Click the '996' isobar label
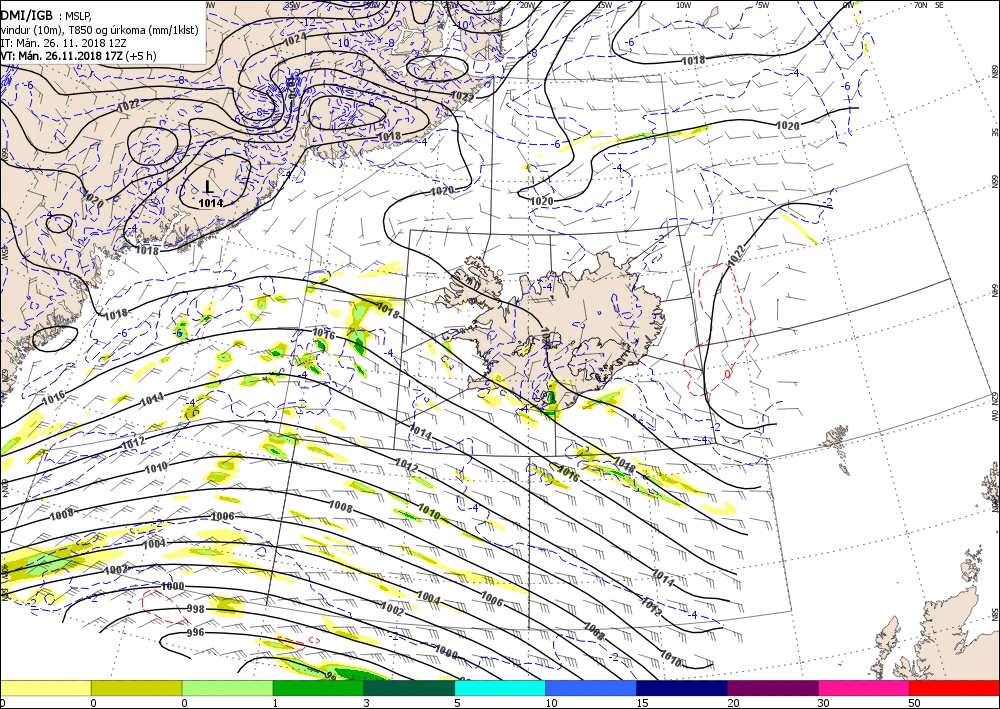The image size is (1000, 709). [196, 632]
